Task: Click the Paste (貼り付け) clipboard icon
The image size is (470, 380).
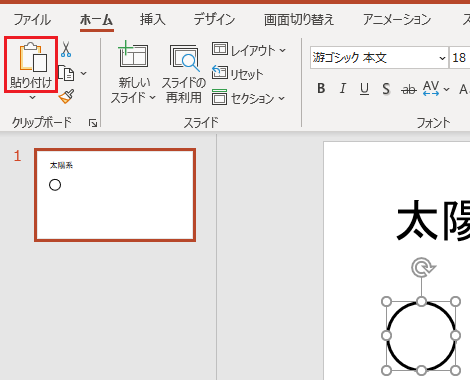Action: [33, 57]
